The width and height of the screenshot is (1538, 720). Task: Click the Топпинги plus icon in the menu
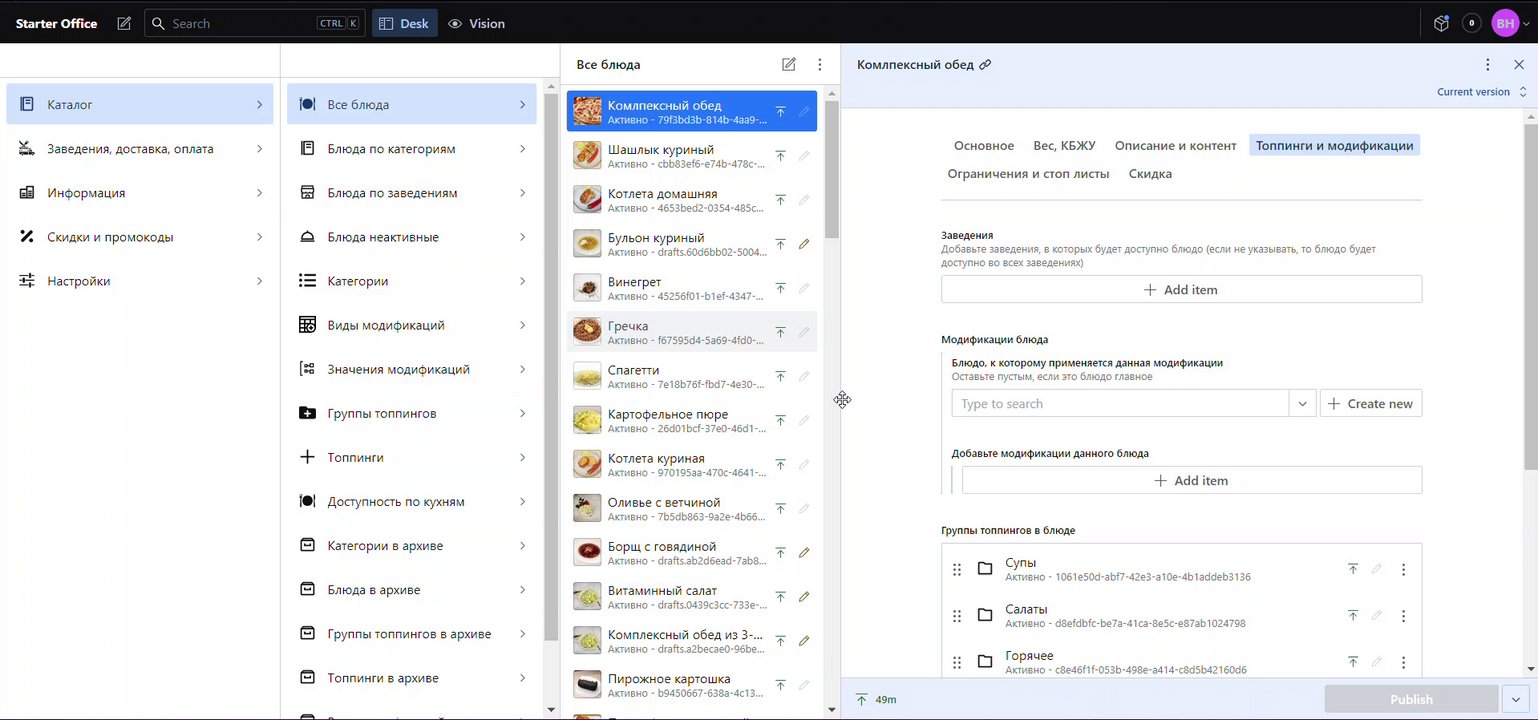coord(307,457)
